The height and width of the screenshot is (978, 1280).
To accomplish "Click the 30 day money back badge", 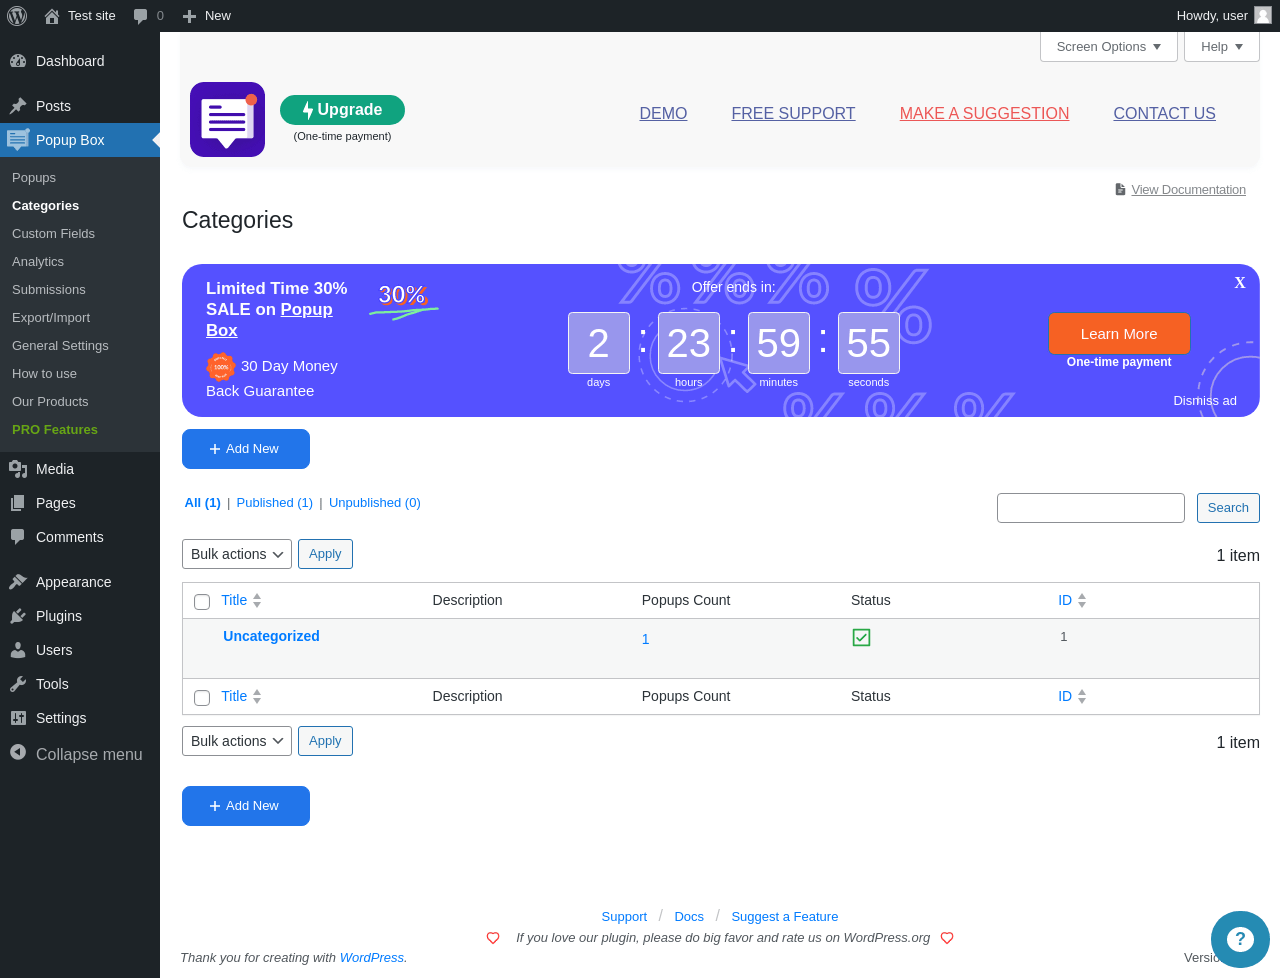I will tap(221, 367).
